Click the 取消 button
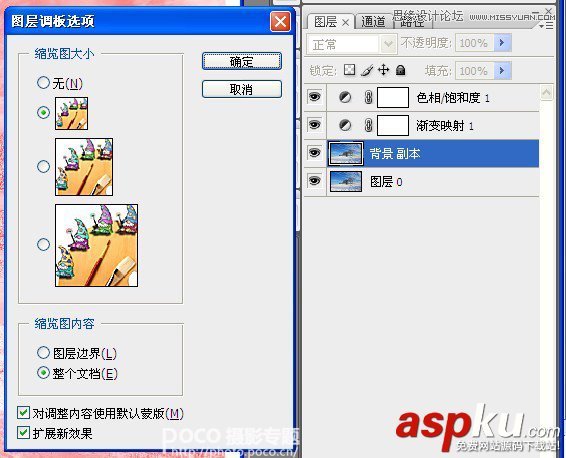 [241, 89]
